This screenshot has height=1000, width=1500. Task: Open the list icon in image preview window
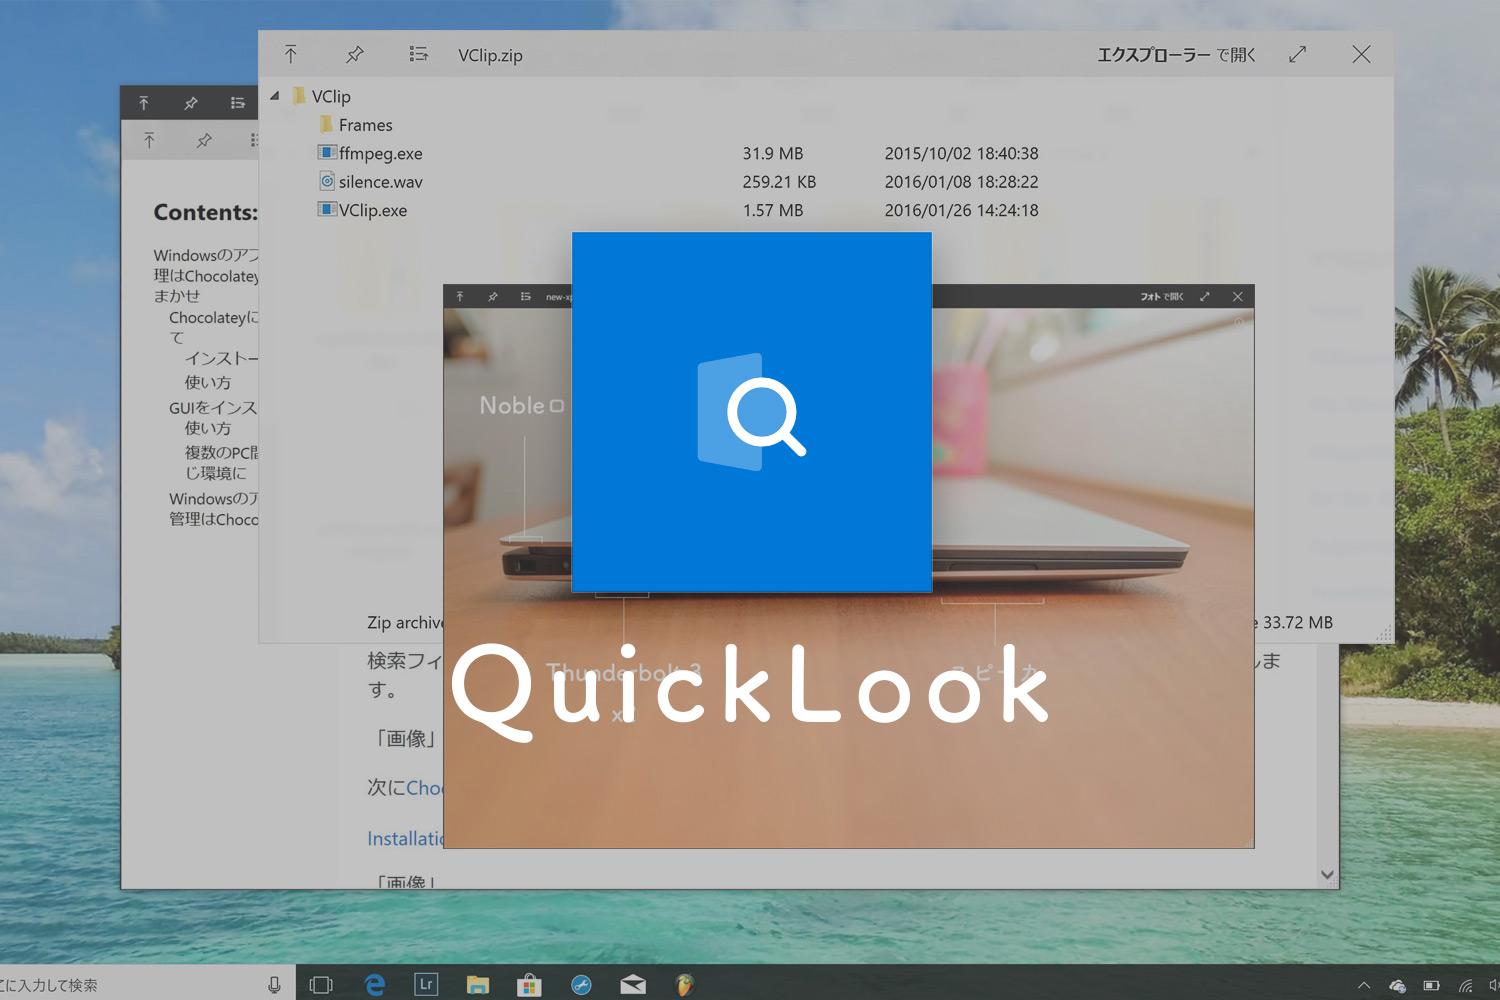[525, 296]
